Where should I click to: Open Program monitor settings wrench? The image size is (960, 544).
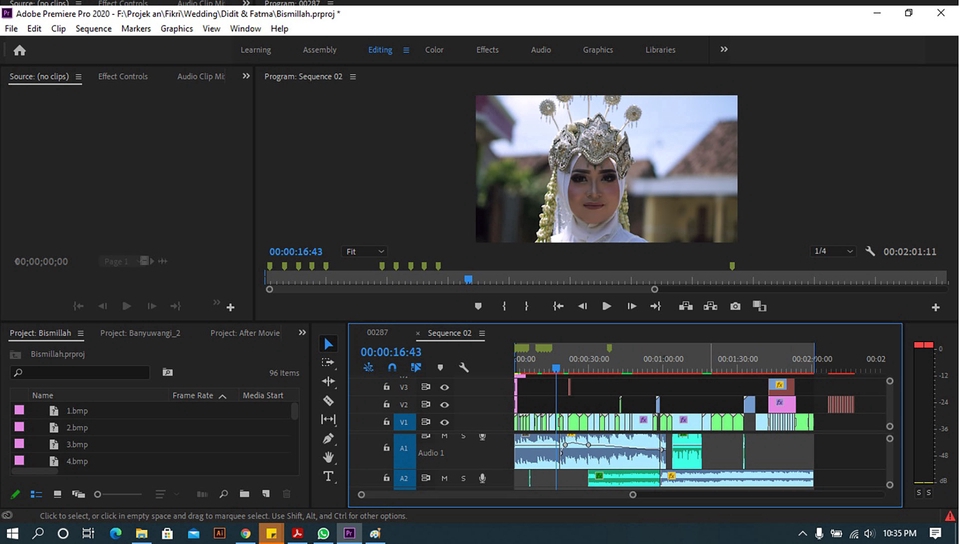click(869, 251)
